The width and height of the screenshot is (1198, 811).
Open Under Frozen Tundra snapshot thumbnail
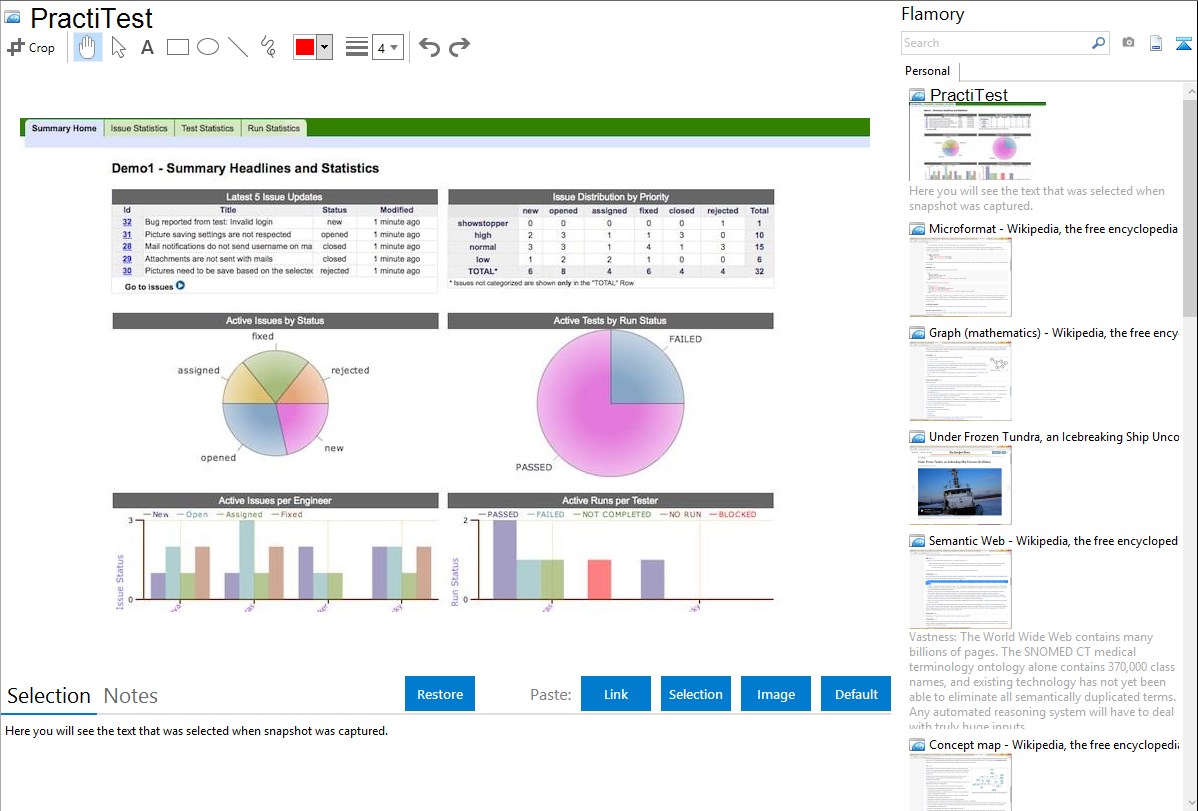tap(960, 485)
